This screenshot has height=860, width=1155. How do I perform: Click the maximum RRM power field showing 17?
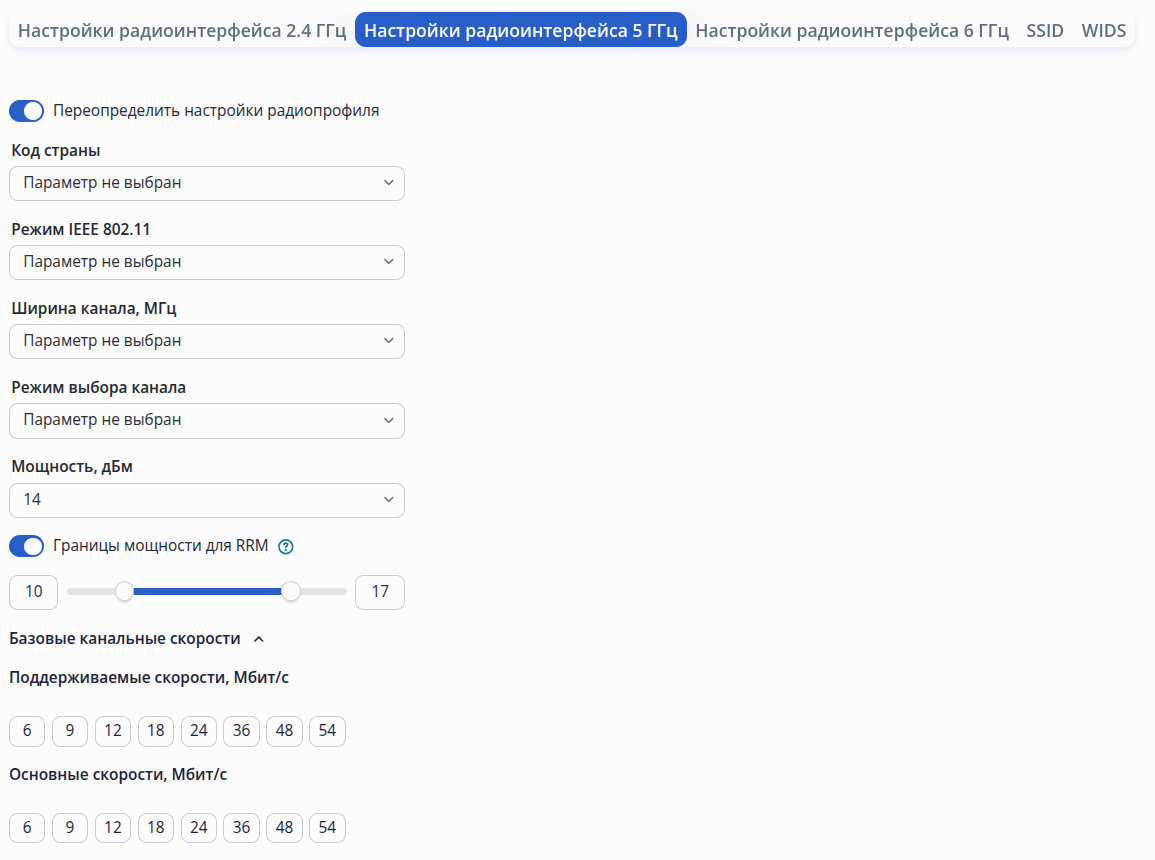(x=380, y=592)
